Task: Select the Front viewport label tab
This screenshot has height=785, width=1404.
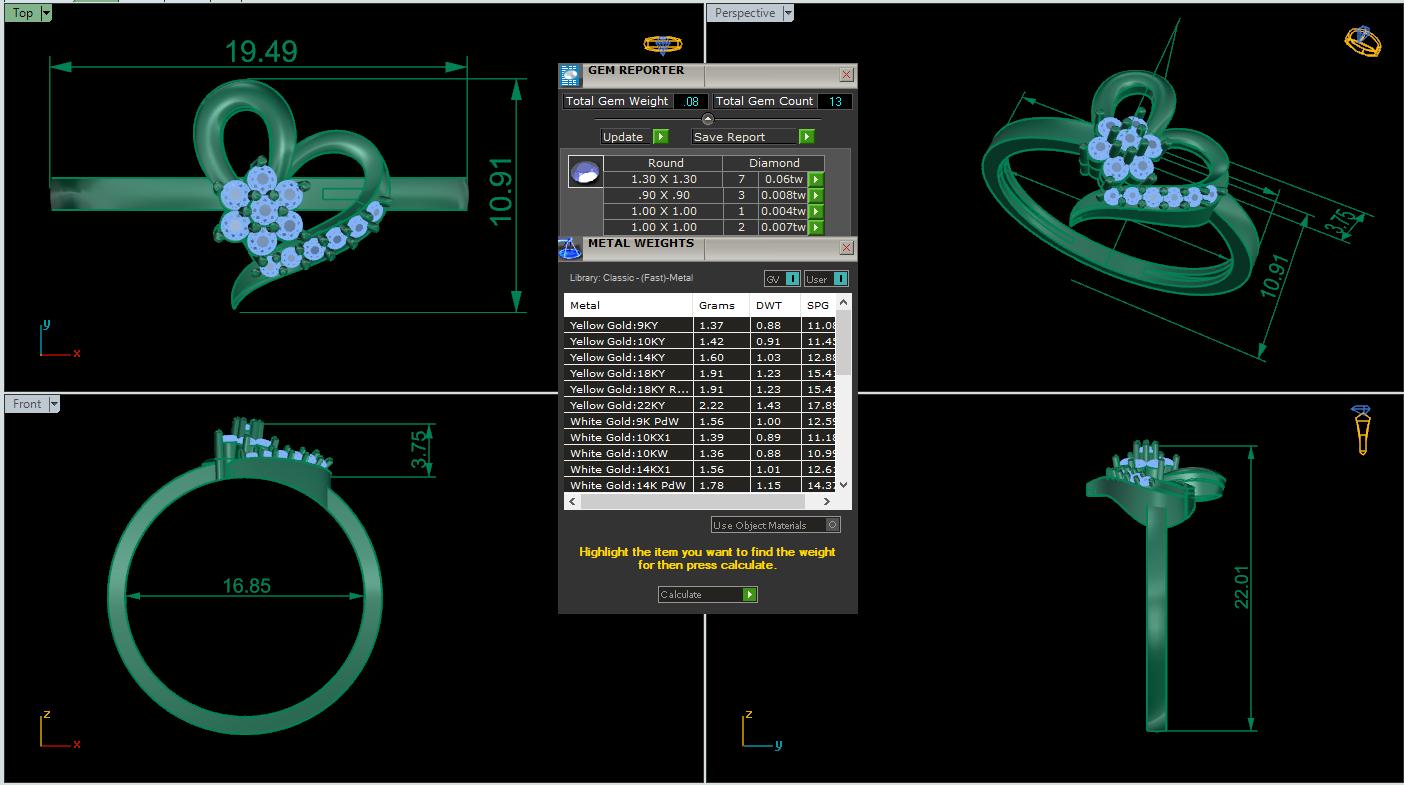Action: (27, 404)
